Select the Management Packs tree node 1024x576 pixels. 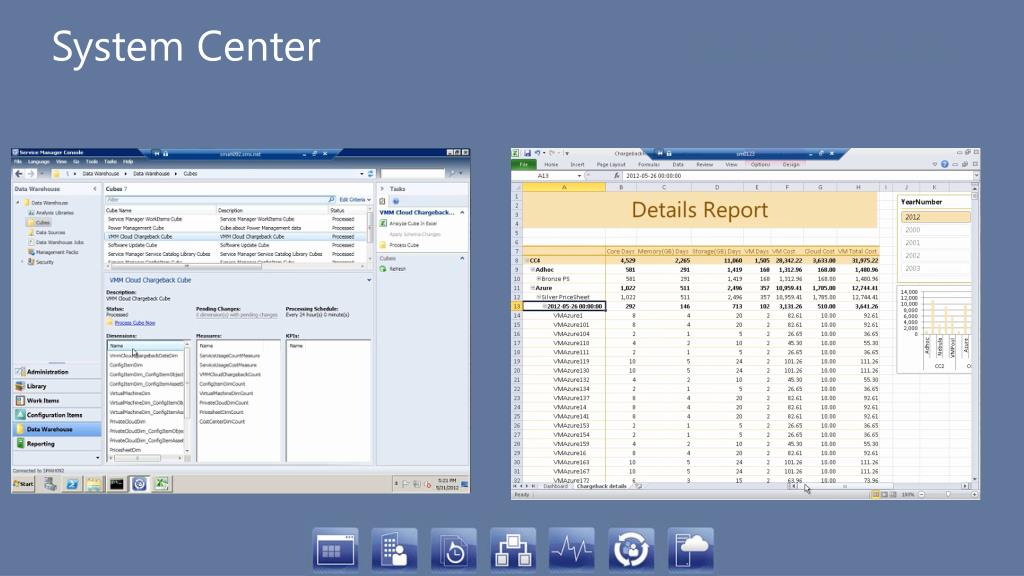[x=57, y=252]
